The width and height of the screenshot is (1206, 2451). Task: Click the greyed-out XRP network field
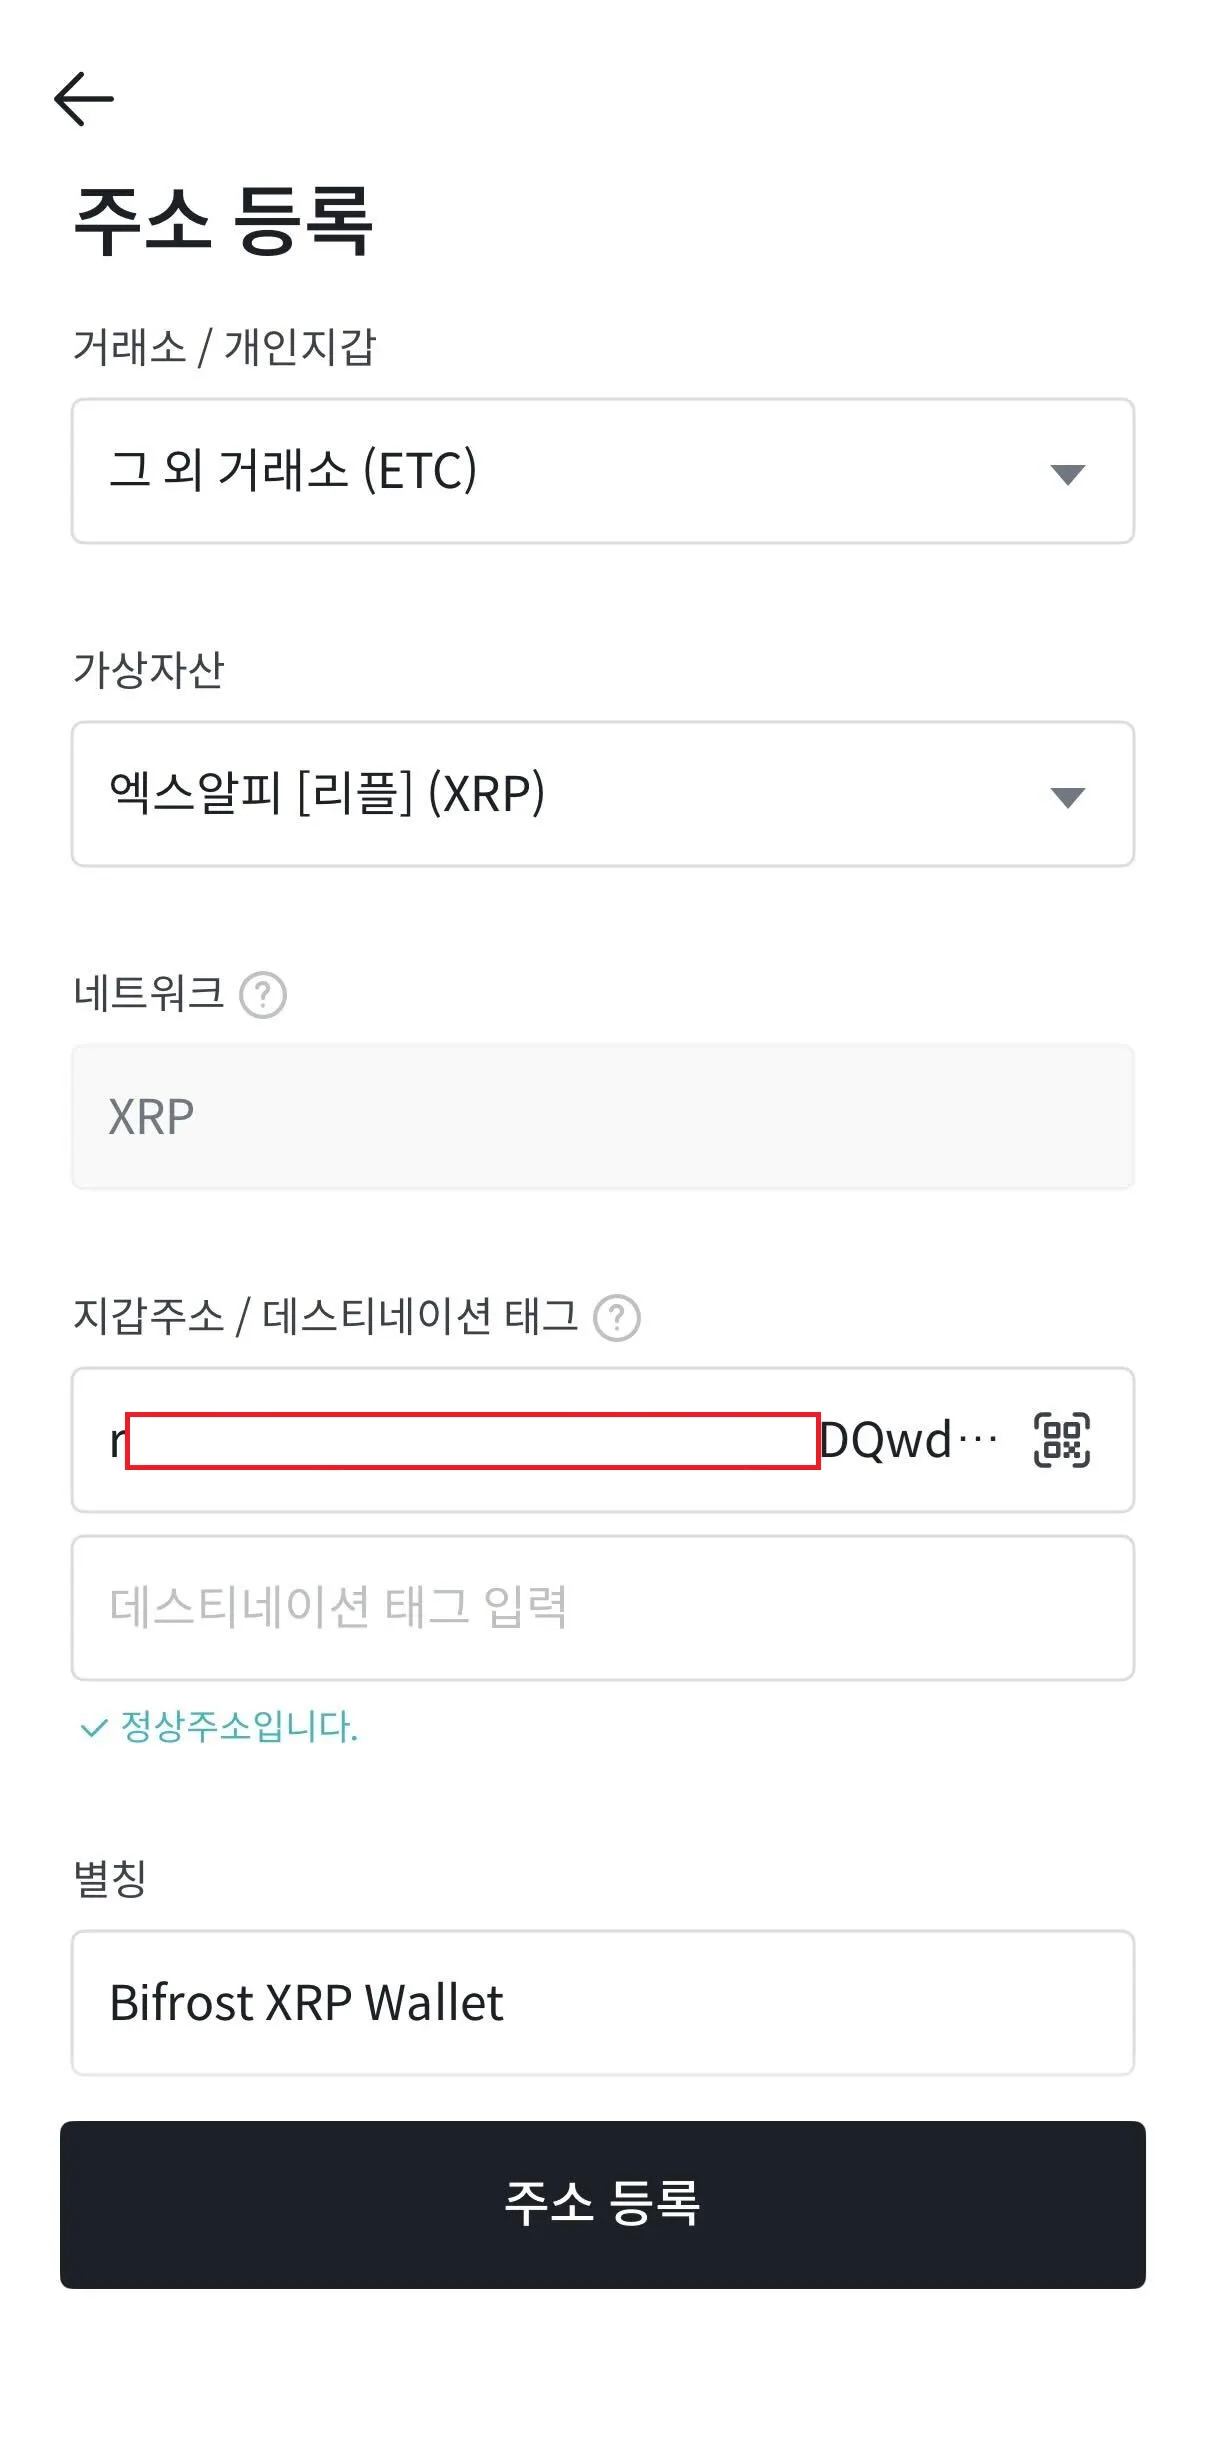point(602,1117)
